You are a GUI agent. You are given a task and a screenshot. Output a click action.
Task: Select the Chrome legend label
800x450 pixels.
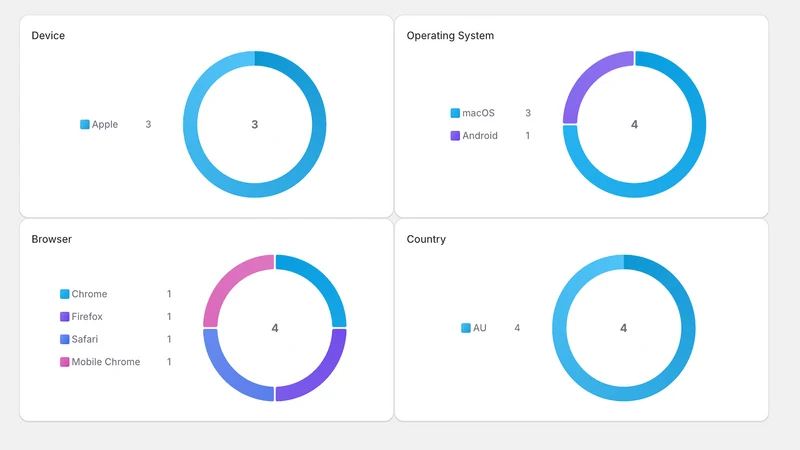point(89,294)
